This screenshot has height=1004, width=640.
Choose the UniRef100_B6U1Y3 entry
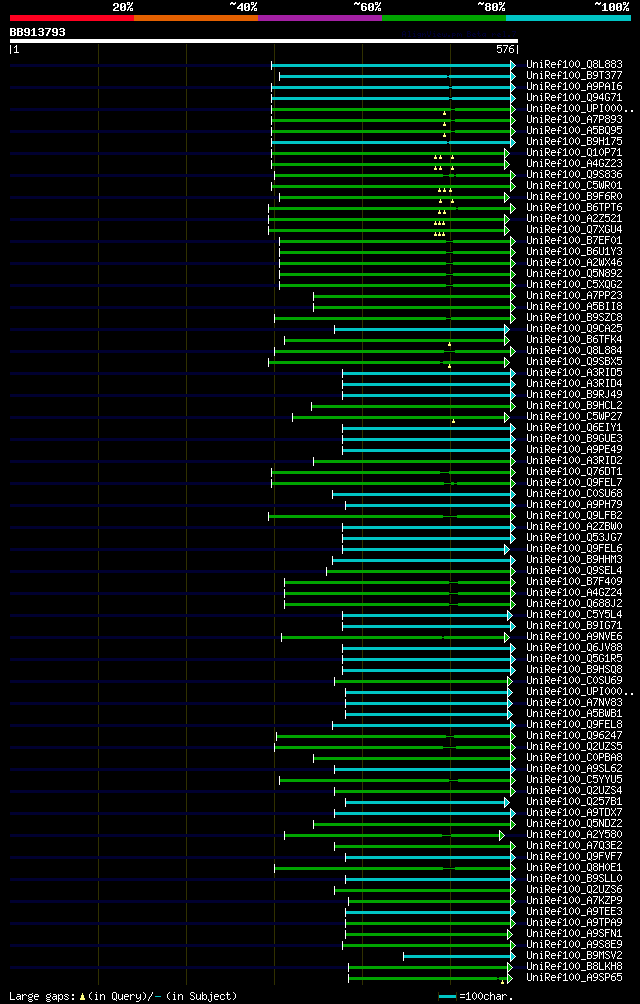coord(574,251)
